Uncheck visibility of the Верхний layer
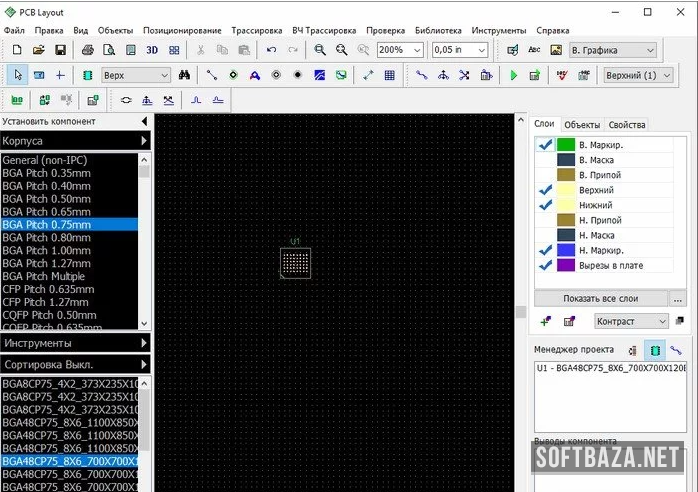 tap(545, 190)
